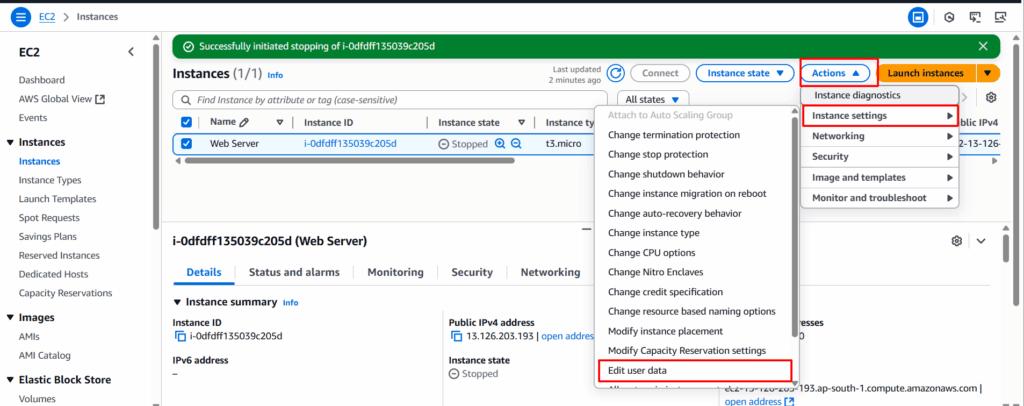Open the hamburger navigation menu icon

pyautogui.click(x=20, y=17)
